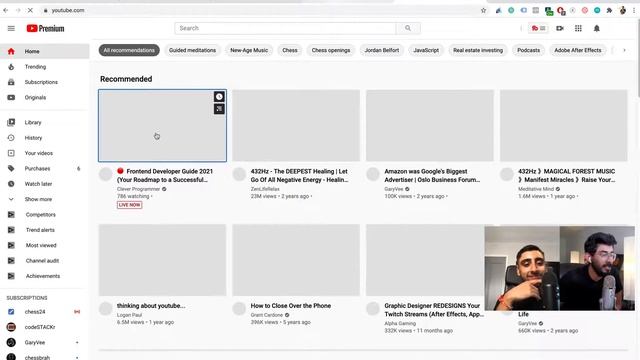Open Amazon was Google's Biggest Advertiser title
Screen dimensions: 640x360
[432, 176]
